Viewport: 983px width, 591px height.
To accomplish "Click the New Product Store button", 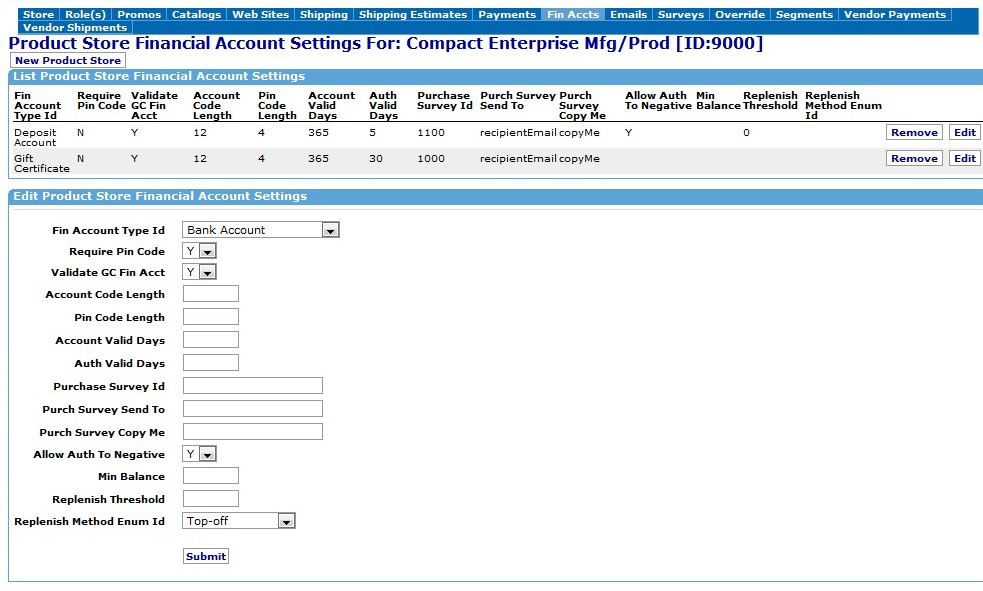I will 68,60.
